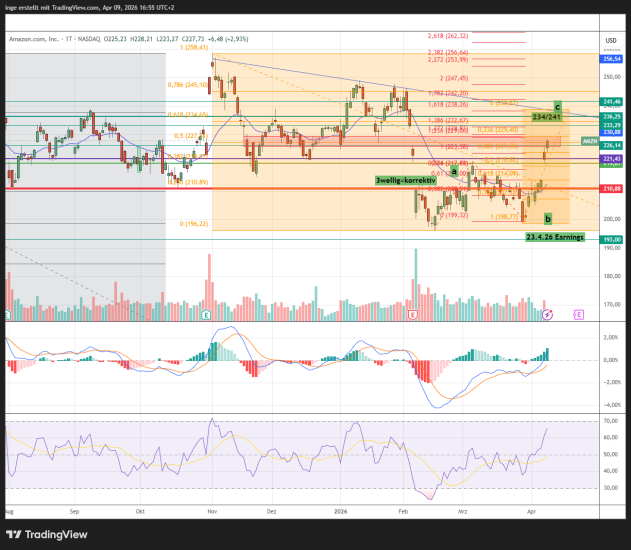Select the '23.4.26 Earnings' annotation label

(x=555, y=237)
